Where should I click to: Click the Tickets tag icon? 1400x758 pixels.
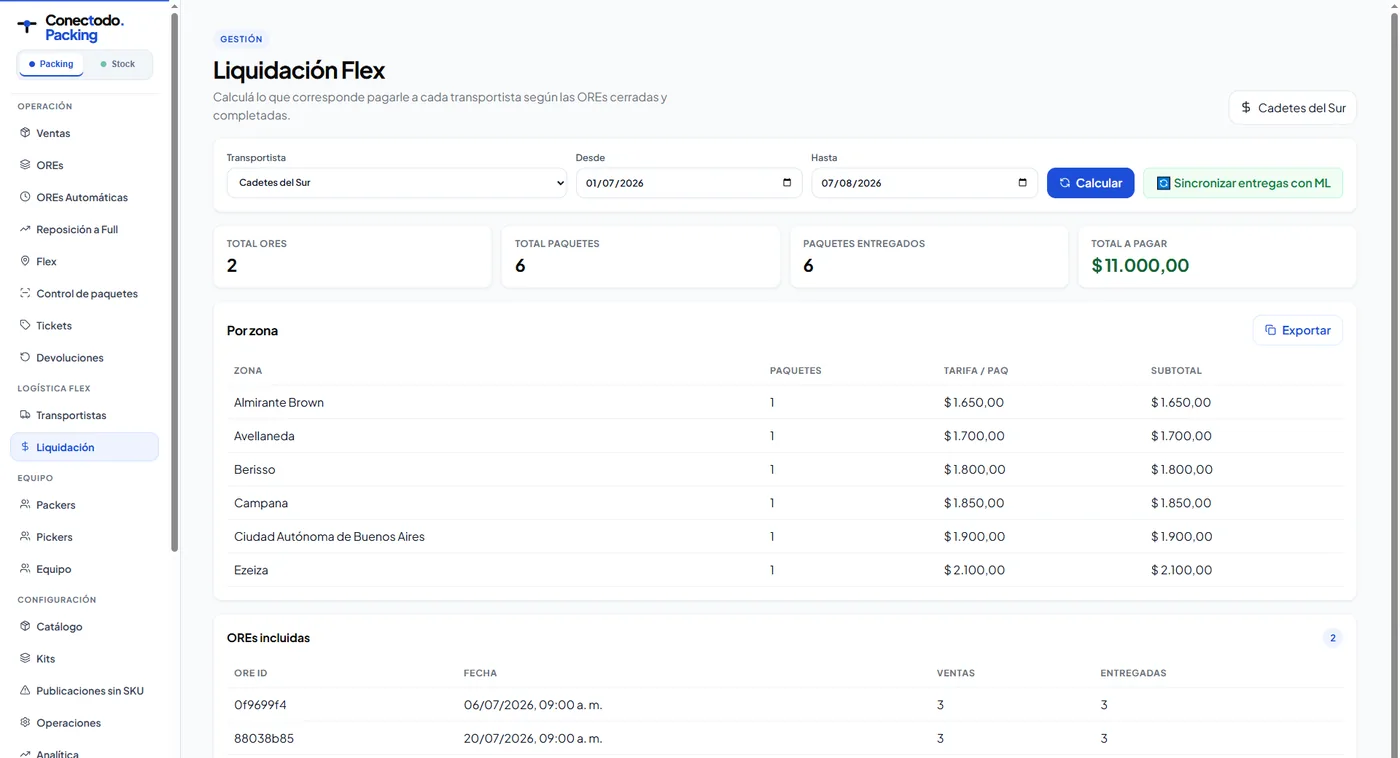[x=25, y=325]
